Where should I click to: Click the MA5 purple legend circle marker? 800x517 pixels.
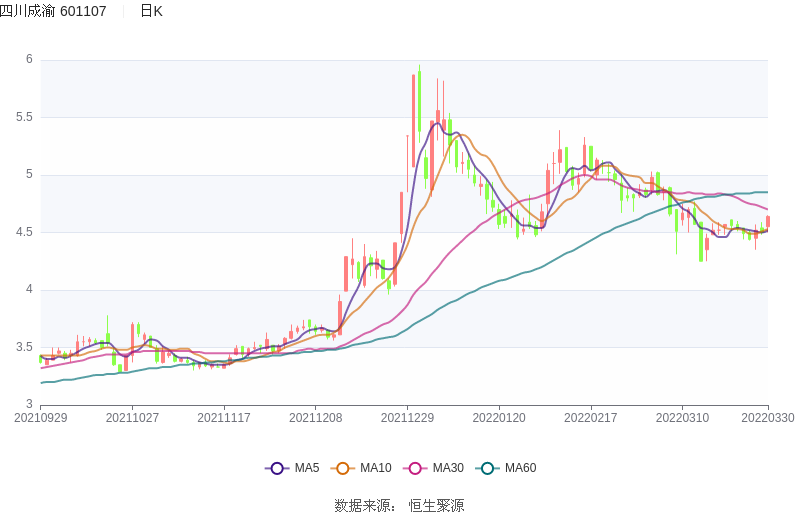pyautogui.click(x=277, y=468)
